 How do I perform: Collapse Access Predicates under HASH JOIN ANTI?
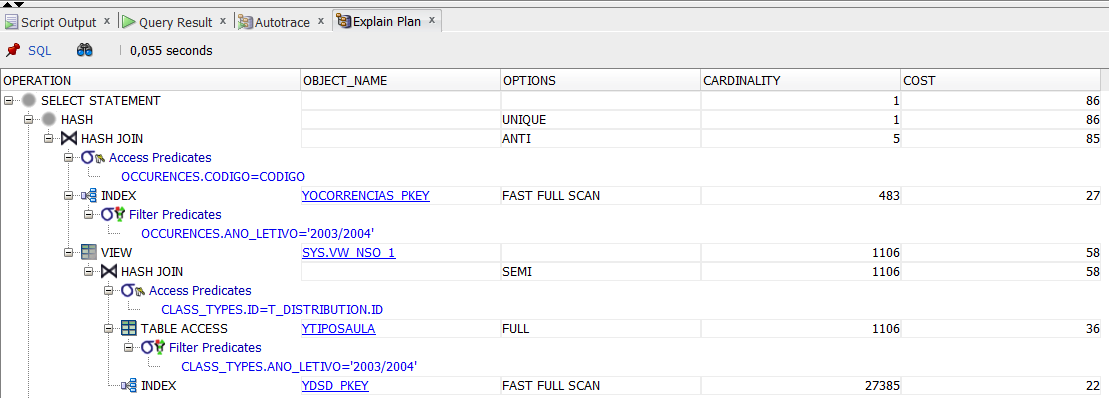click(69, 158)
